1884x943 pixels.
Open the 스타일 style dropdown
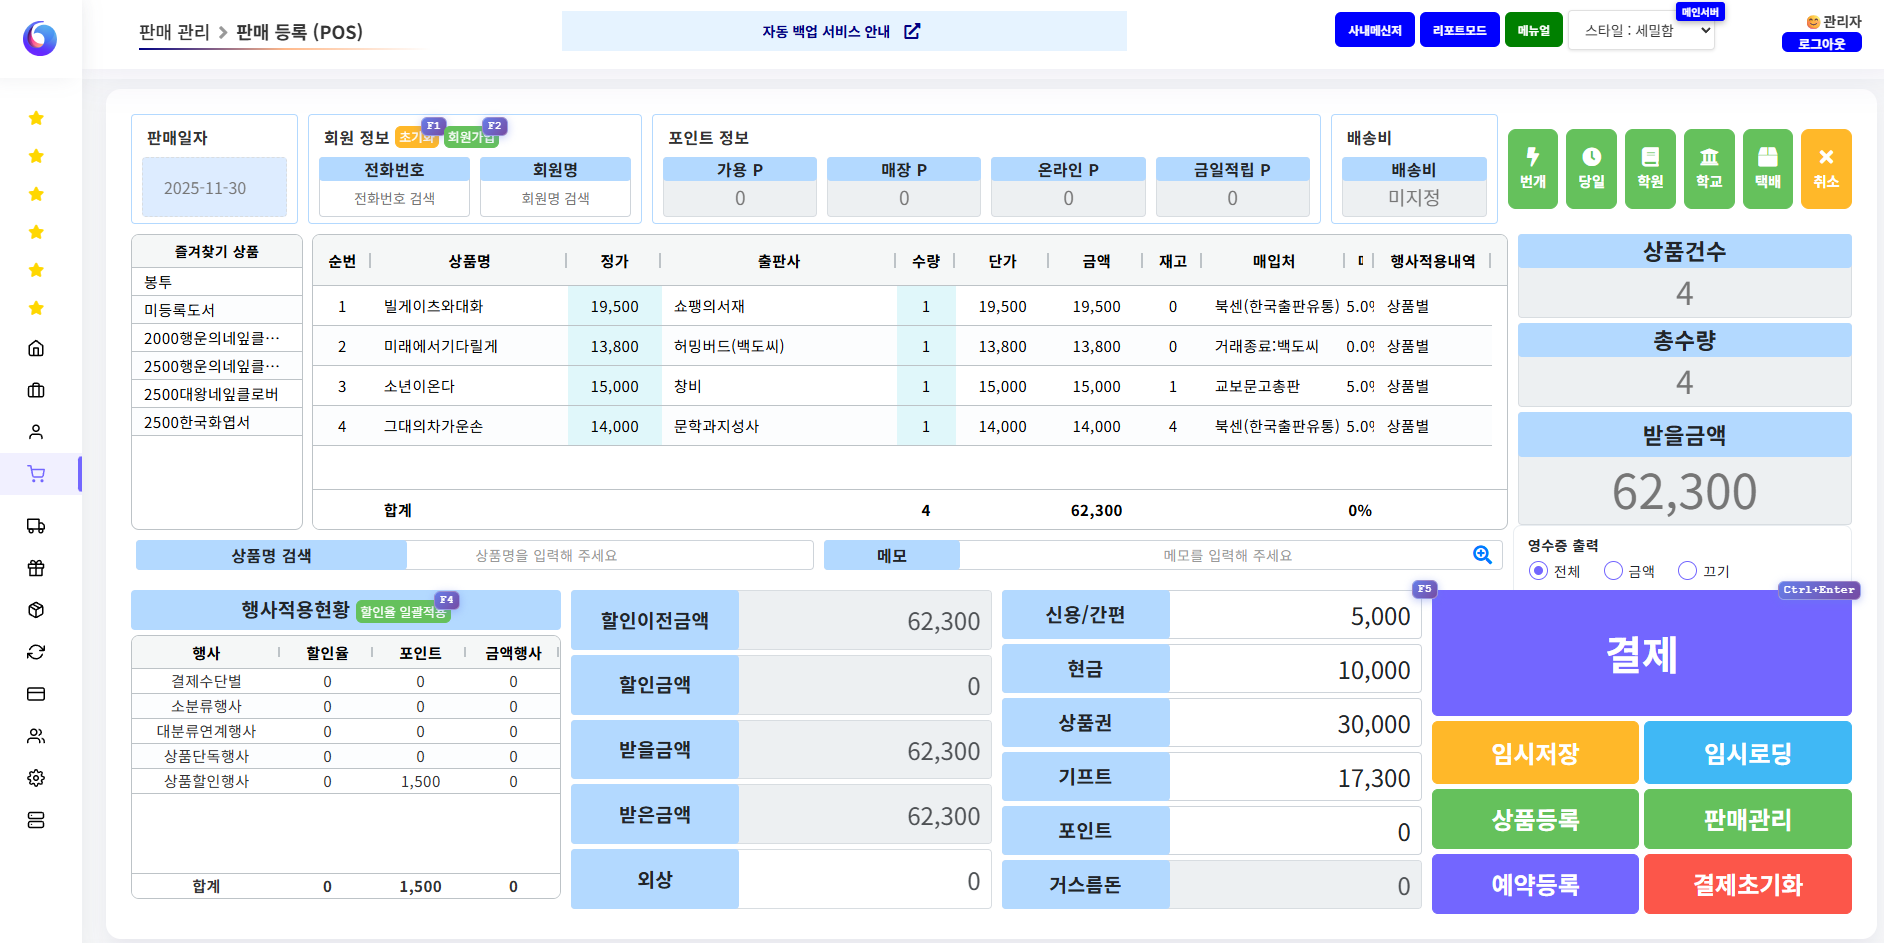1641,31
